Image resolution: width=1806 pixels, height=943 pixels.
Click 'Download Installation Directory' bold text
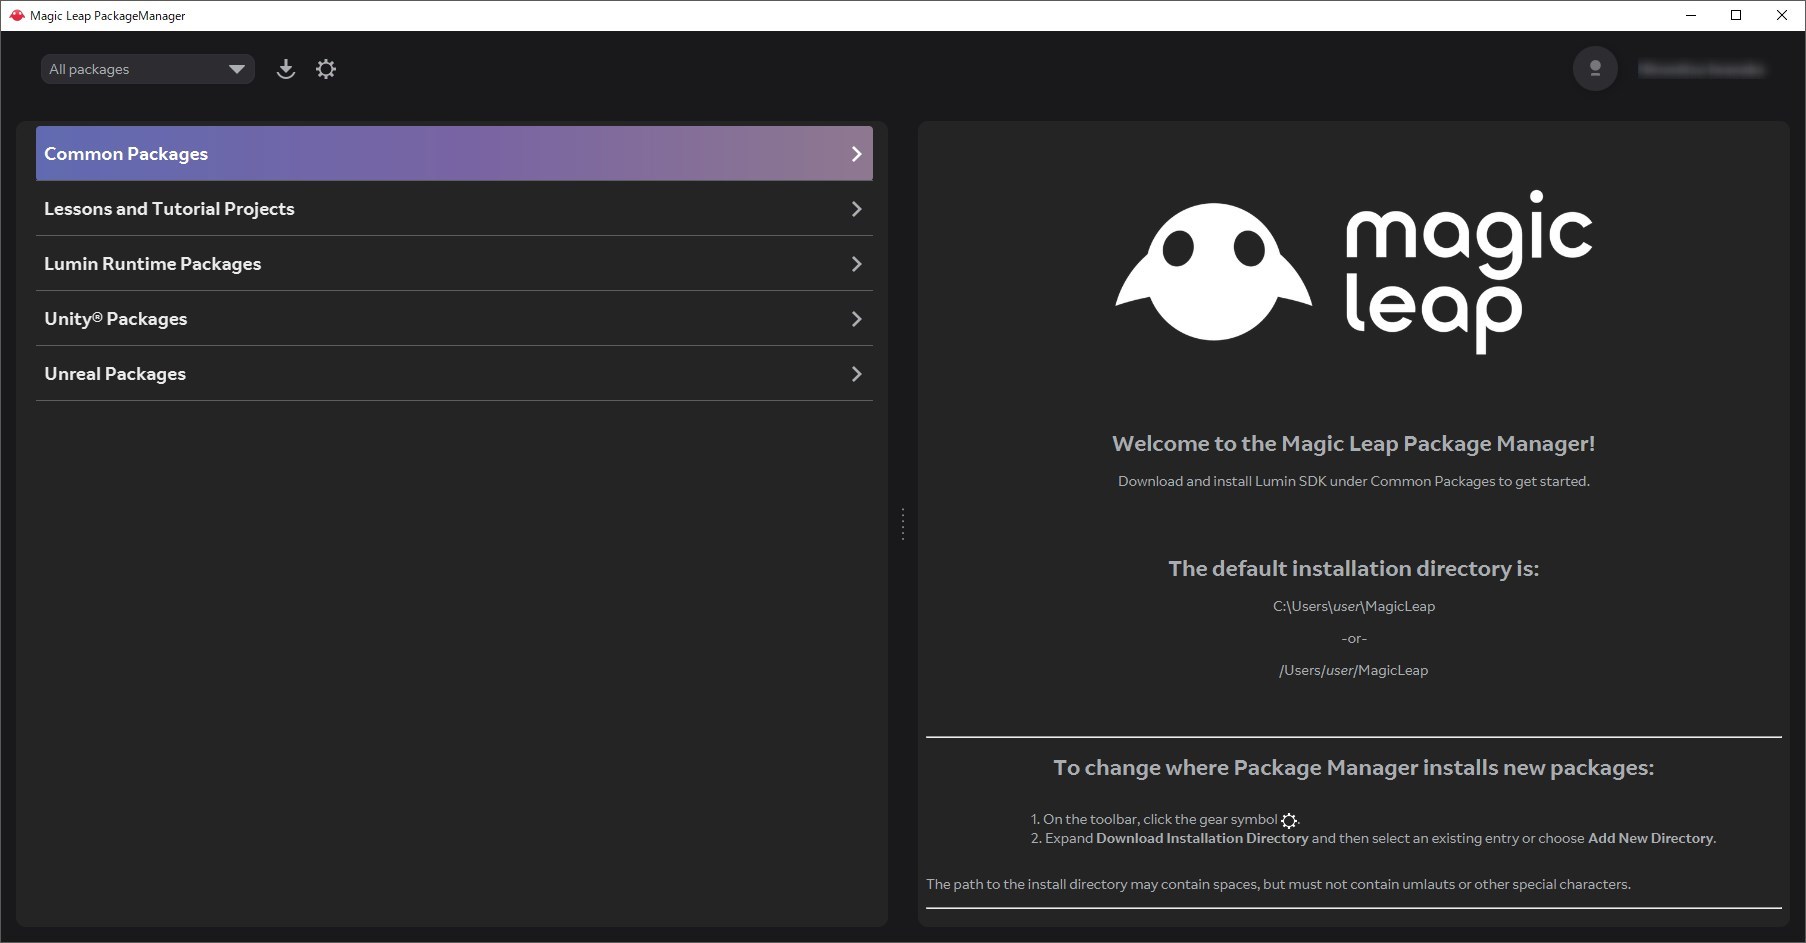[x=1202, y=838]
